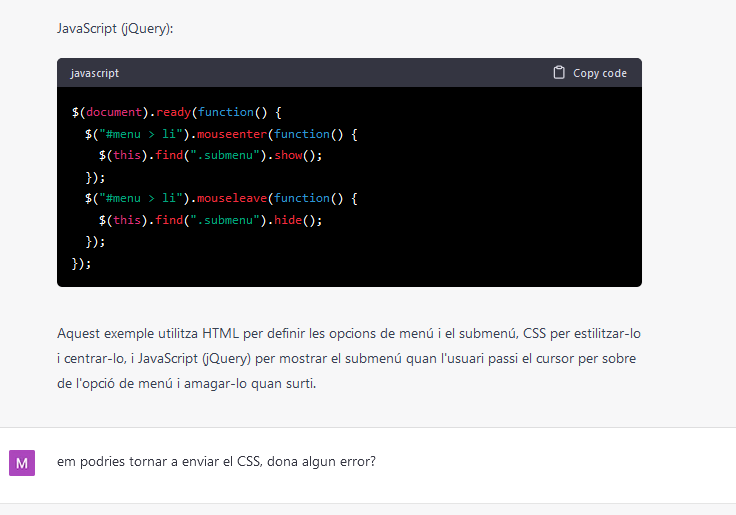Click the user message about resending CSS
The image size is (736, 515).
(216, 463)
